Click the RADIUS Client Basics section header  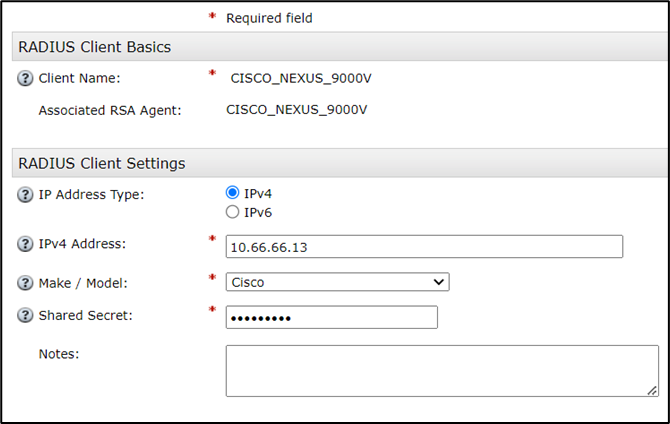pos(95,47)
